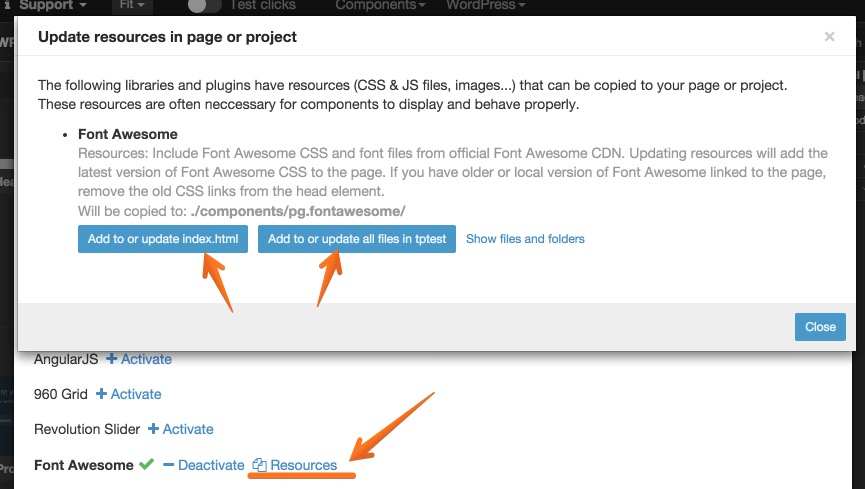The height and width of the screenshot is (489, 865).
Task: Click the Font Awesome heading in dialog
Action: 127,134
